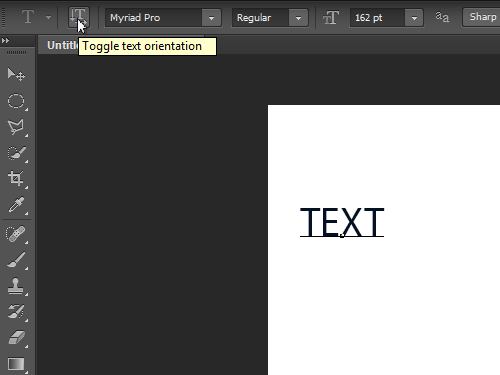Open the Regular font style dropdown
500x375 pixels.
click(x=298, y=18)
